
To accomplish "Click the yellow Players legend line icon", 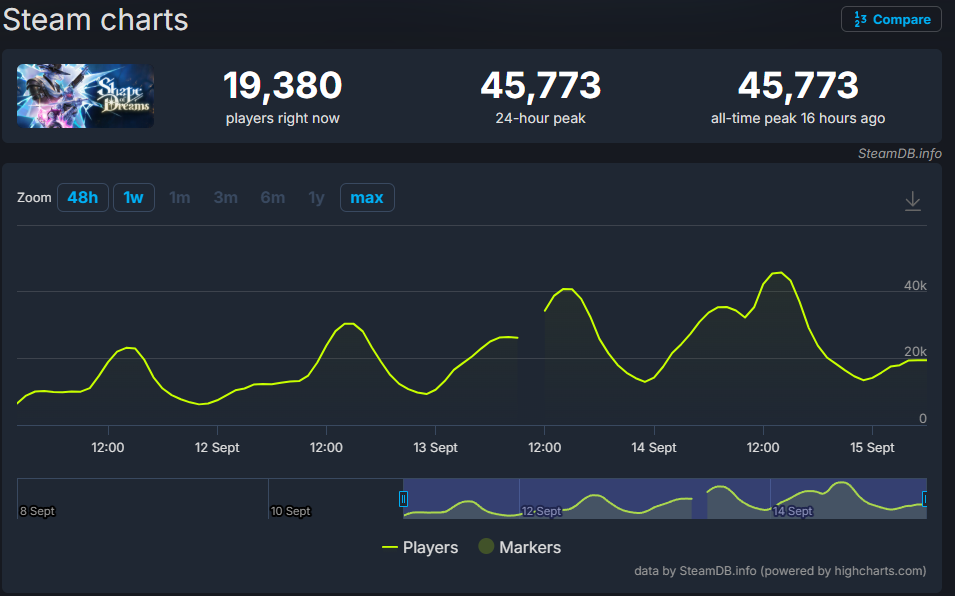I will (x=391, y=547).
